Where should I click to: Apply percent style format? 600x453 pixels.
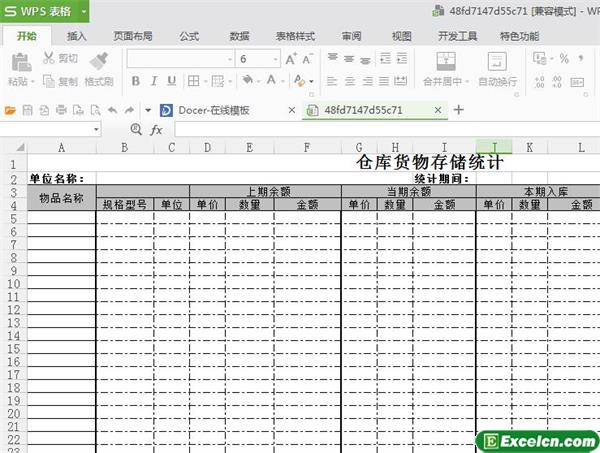564,59
